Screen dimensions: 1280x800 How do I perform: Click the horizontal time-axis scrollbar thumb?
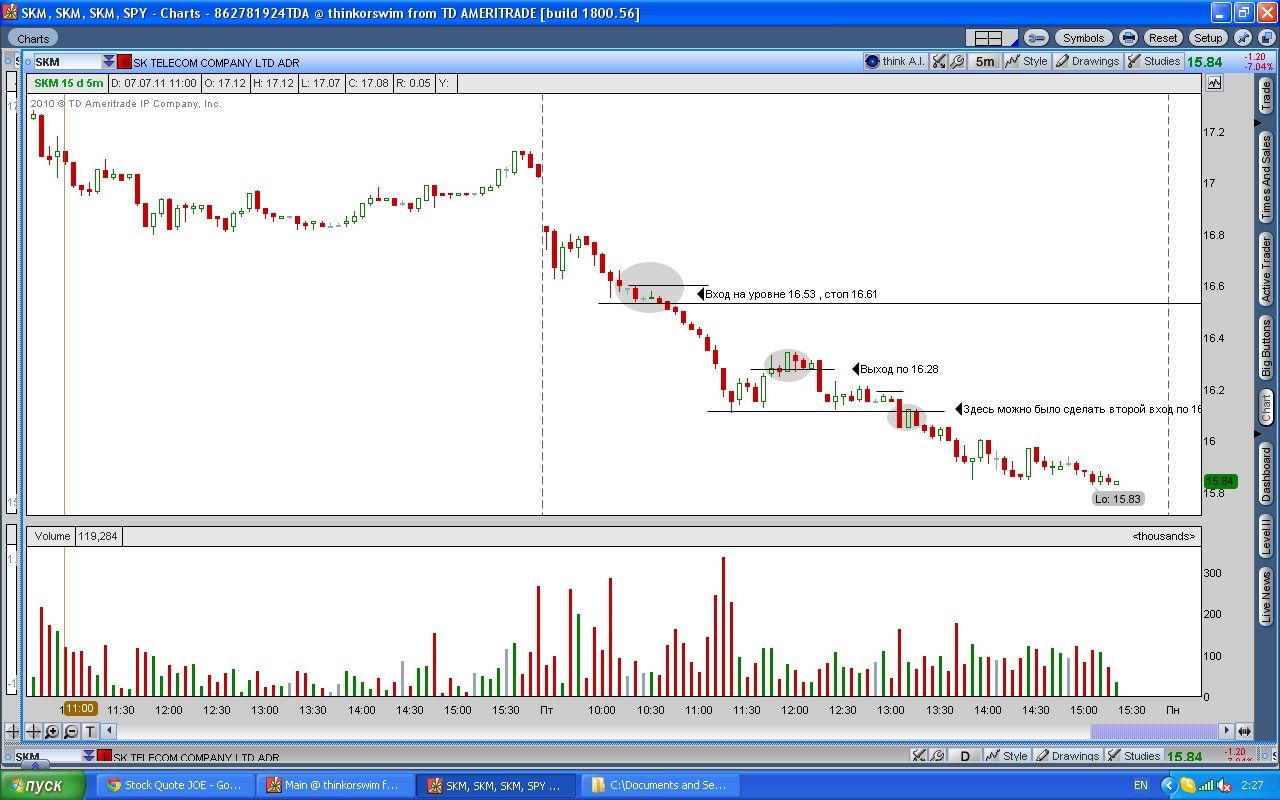1155,732
